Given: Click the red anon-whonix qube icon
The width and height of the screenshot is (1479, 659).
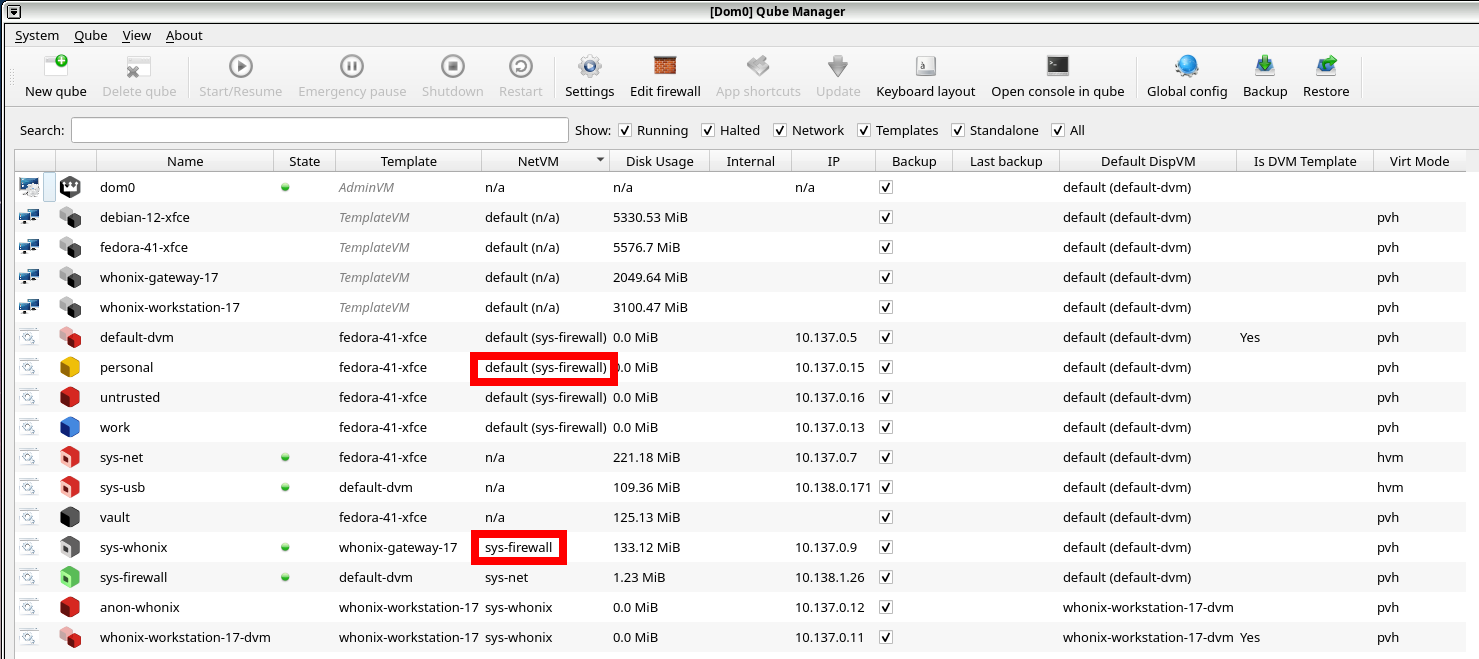Looking at the screenshot, I should [x=69, y=607].
